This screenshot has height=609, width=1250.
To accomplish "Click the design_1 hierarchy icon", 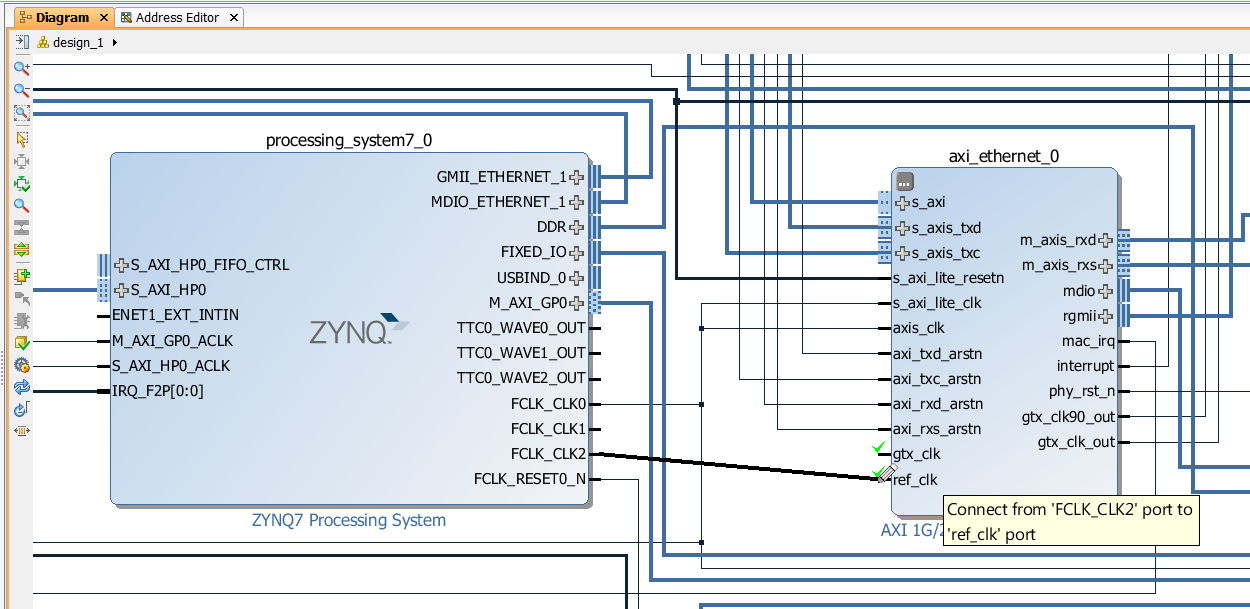I will pos(43,43).
